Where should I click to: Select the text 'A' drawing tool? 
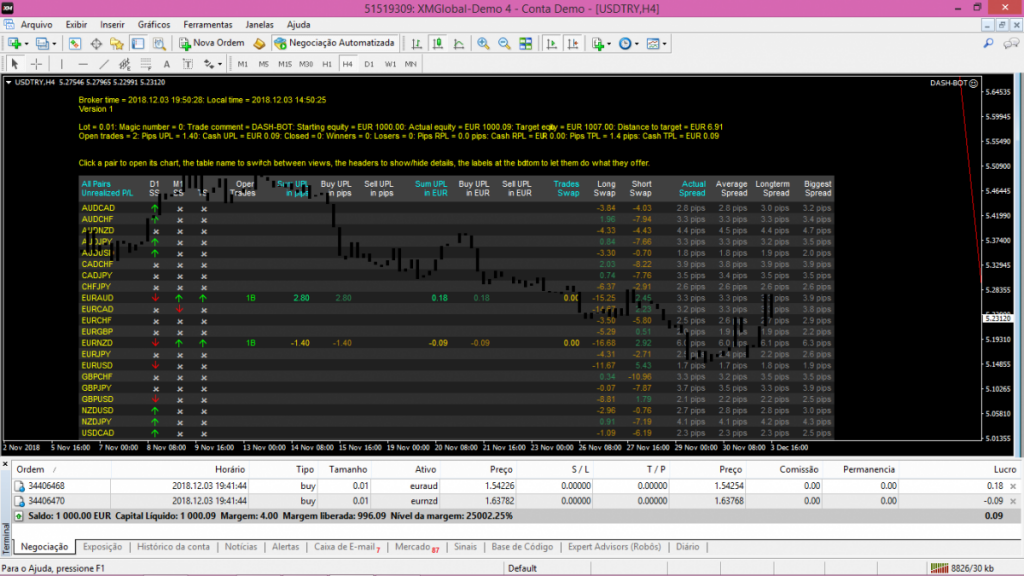tap(167, 64)
